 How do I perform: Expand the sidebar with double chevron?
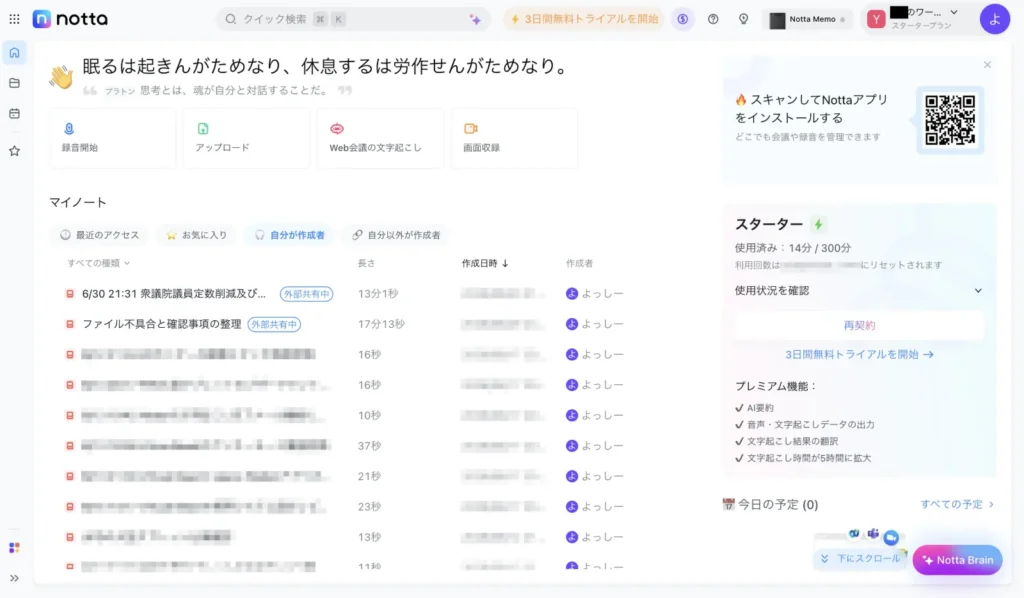coord(14,578)
